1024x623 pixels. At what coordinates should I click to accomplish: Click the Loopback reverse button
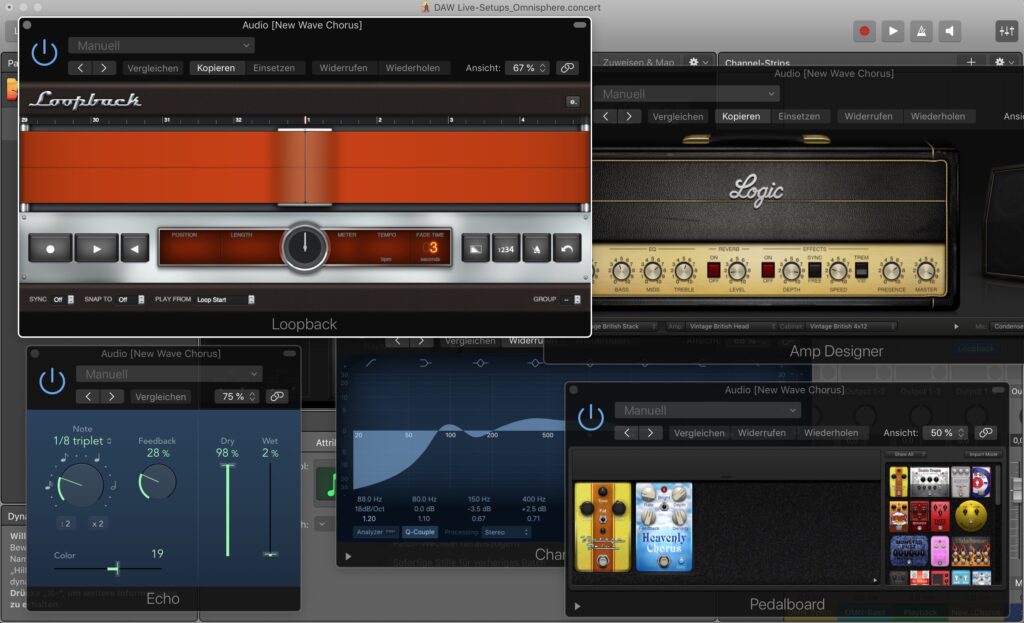coord(135,248)
